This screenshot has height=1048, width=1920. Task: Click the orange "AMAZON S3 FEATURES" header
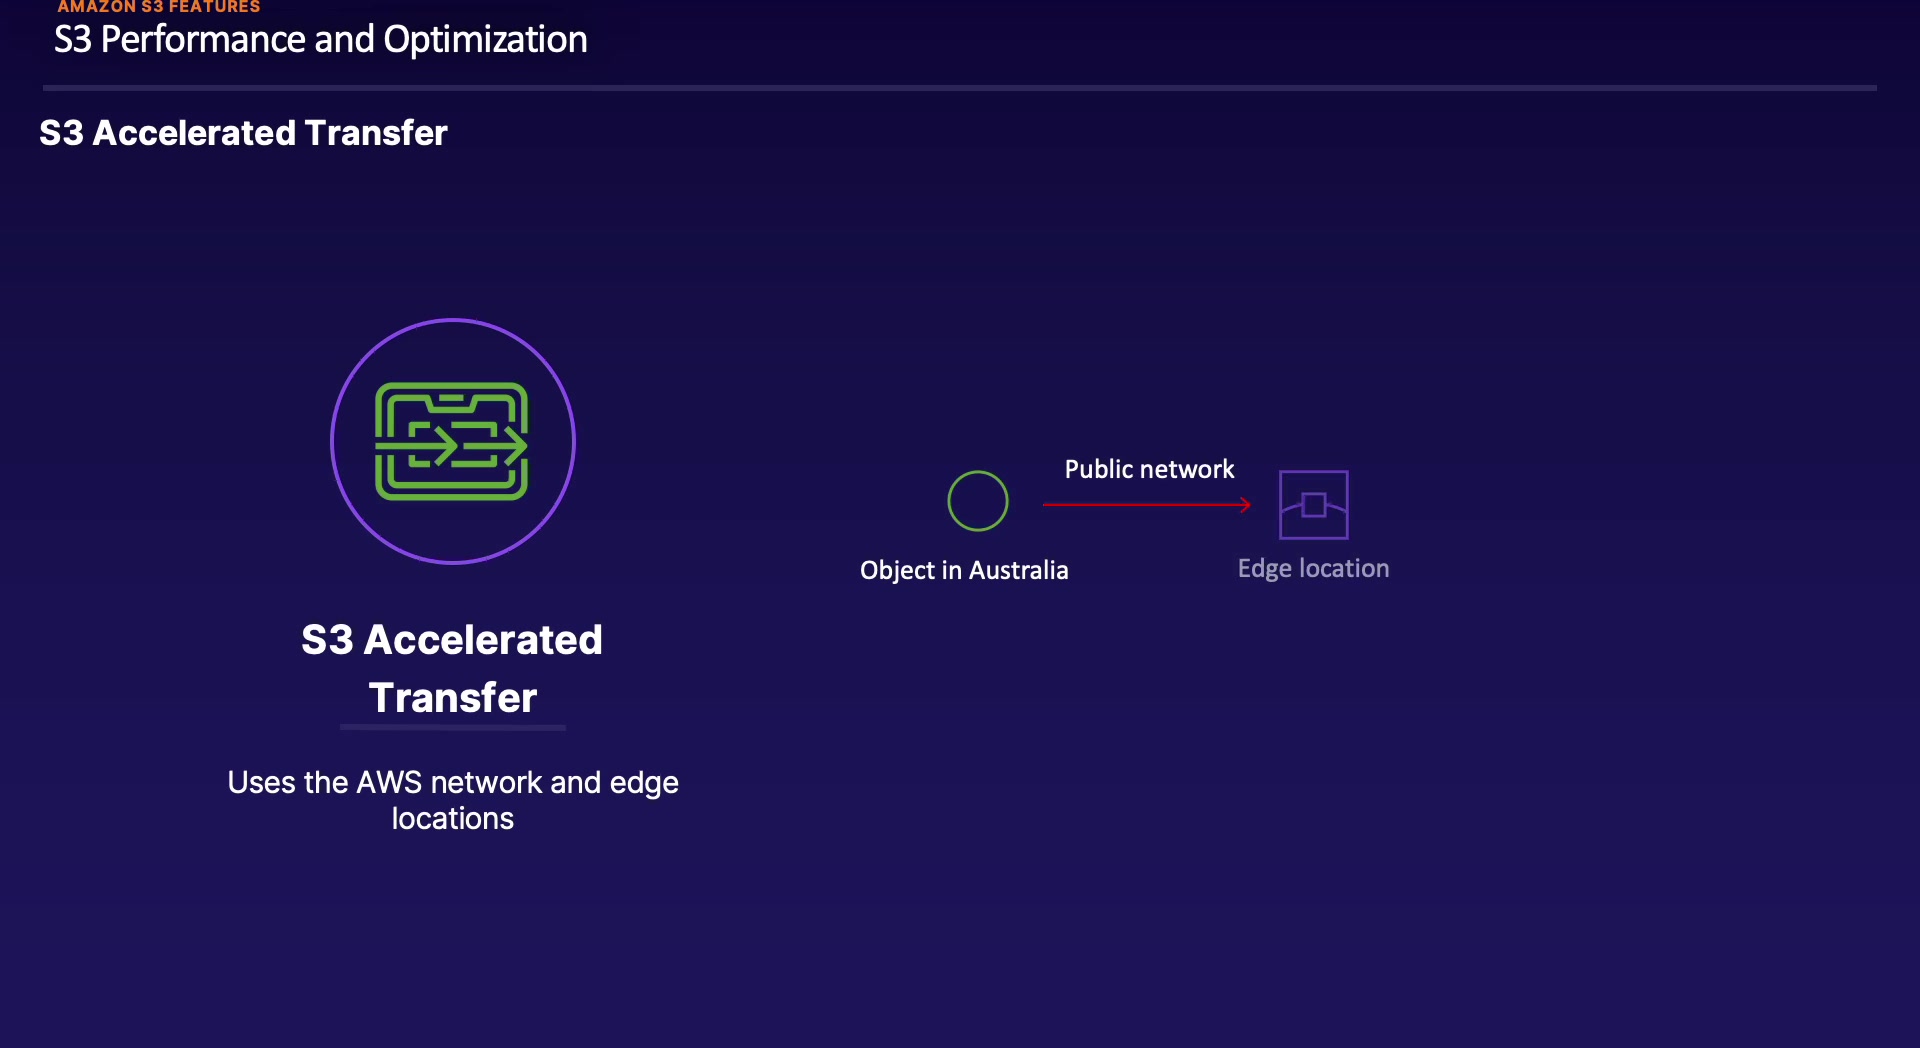[x=158, y=7]
